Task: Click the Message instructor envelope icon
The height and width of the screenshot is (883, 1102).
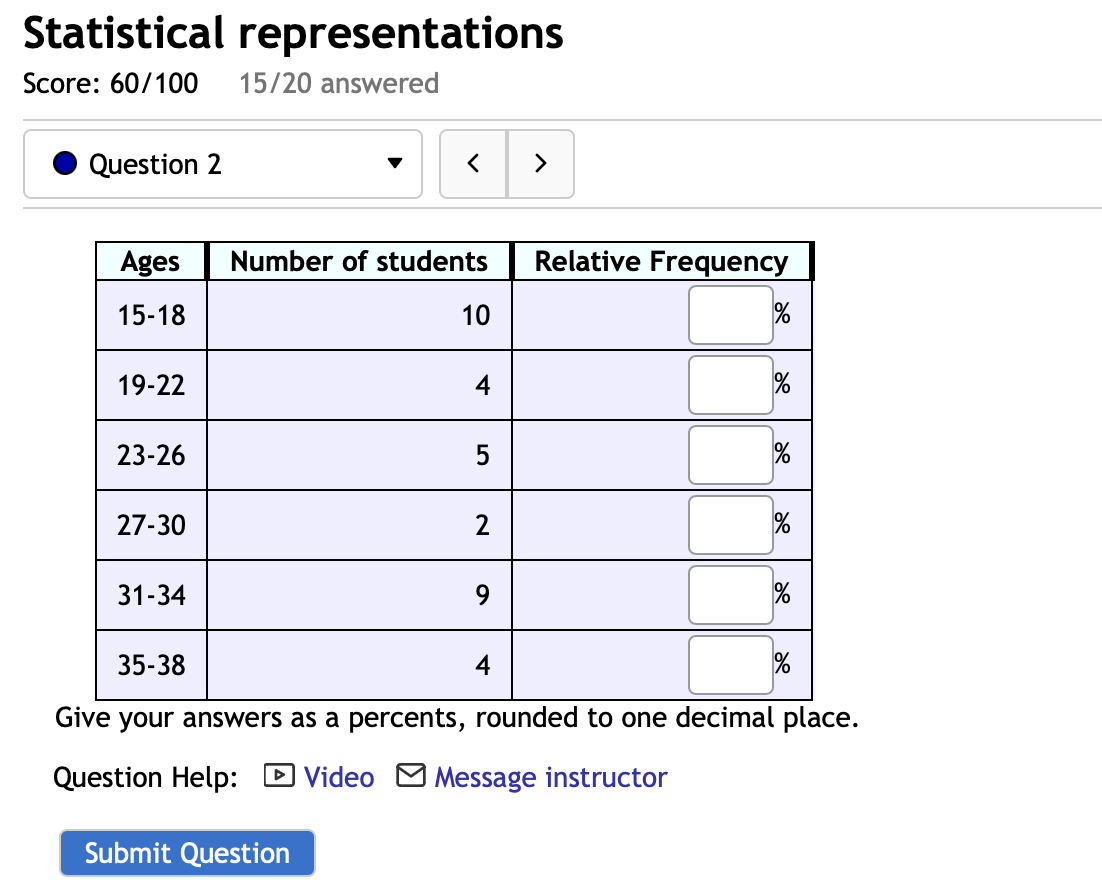Action: pyautogui.click(x=410, y=775)
